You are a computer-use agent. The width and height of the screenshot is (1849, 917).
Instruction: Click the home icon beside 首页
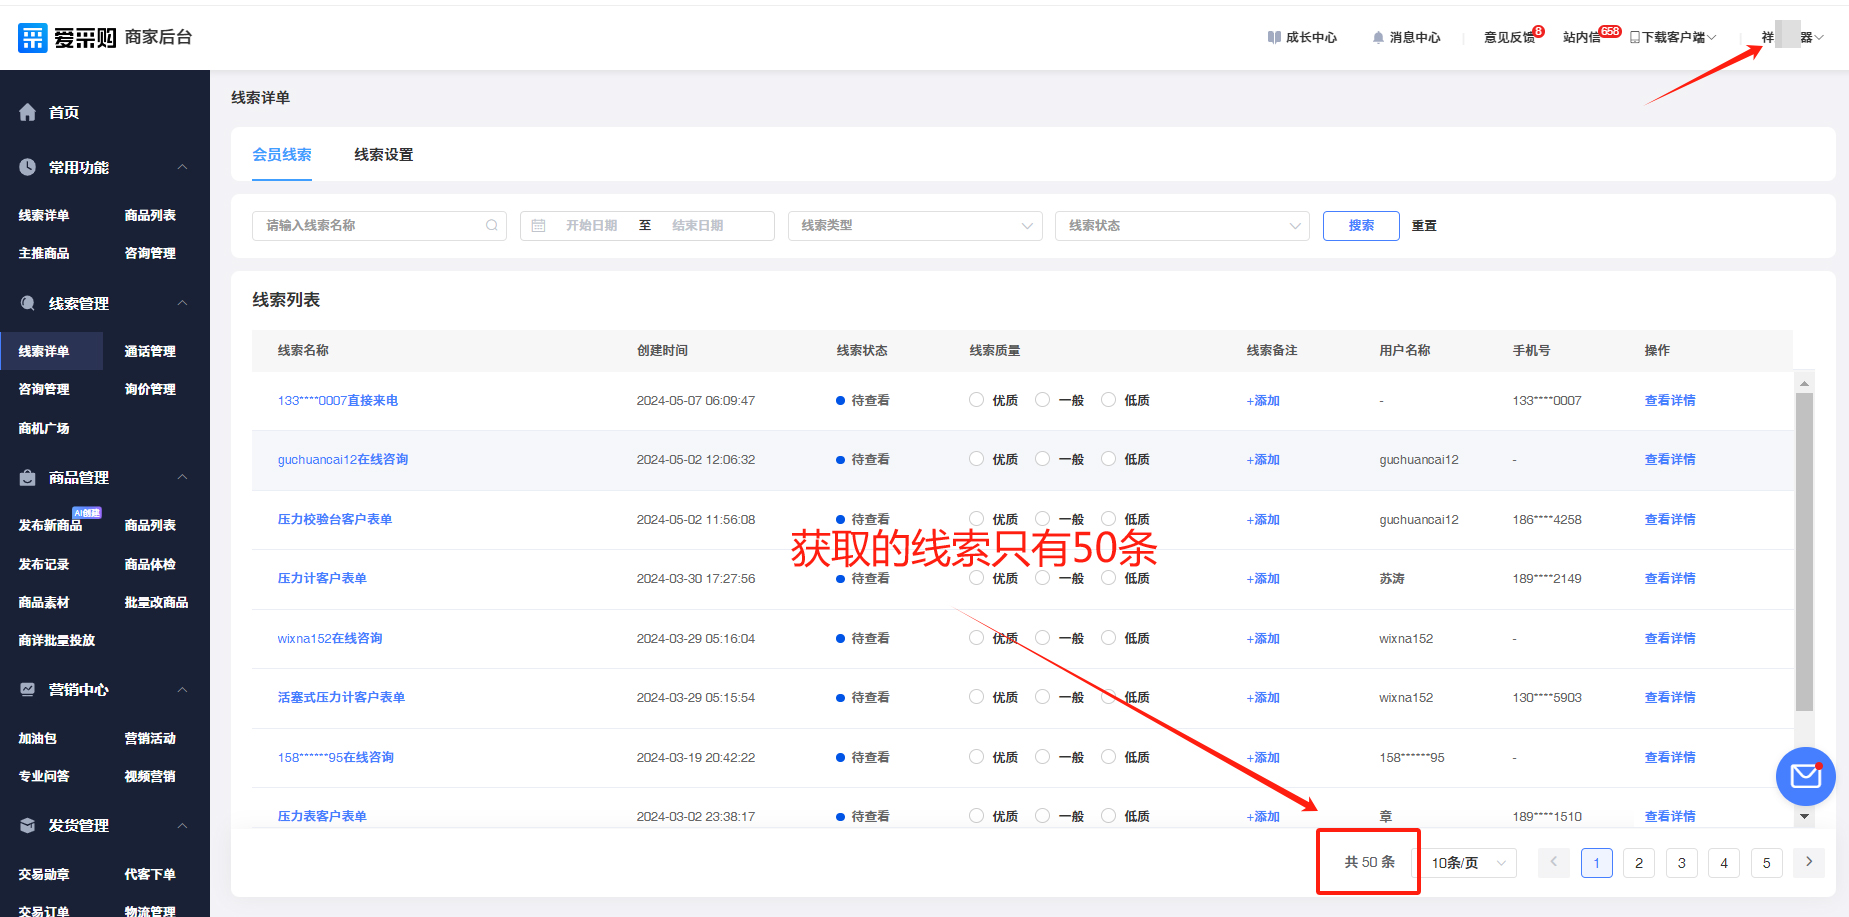tap(28, 113)
